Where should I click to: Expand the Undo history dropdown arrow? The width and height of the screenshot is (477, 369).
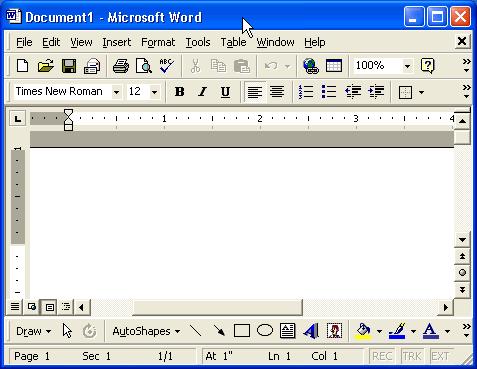[x=287, y=66]
